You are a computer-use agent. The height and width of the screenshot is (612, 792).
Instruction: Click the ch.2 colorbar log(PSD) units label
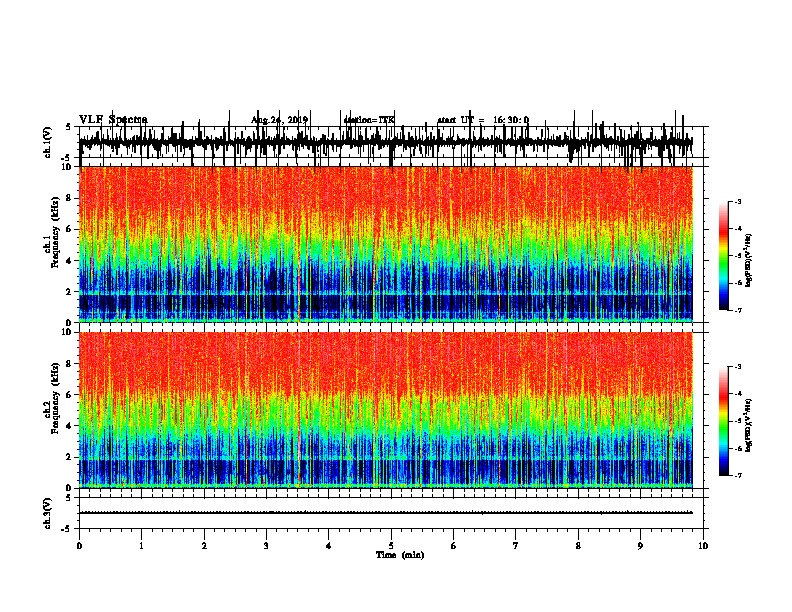(x=749, y=425)
